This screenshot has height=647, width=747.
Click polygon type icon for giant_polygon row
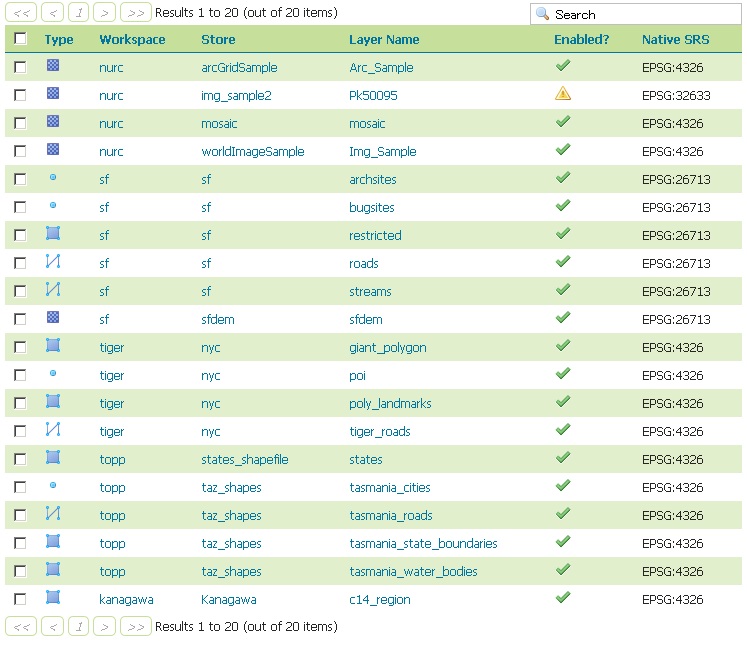53,346
